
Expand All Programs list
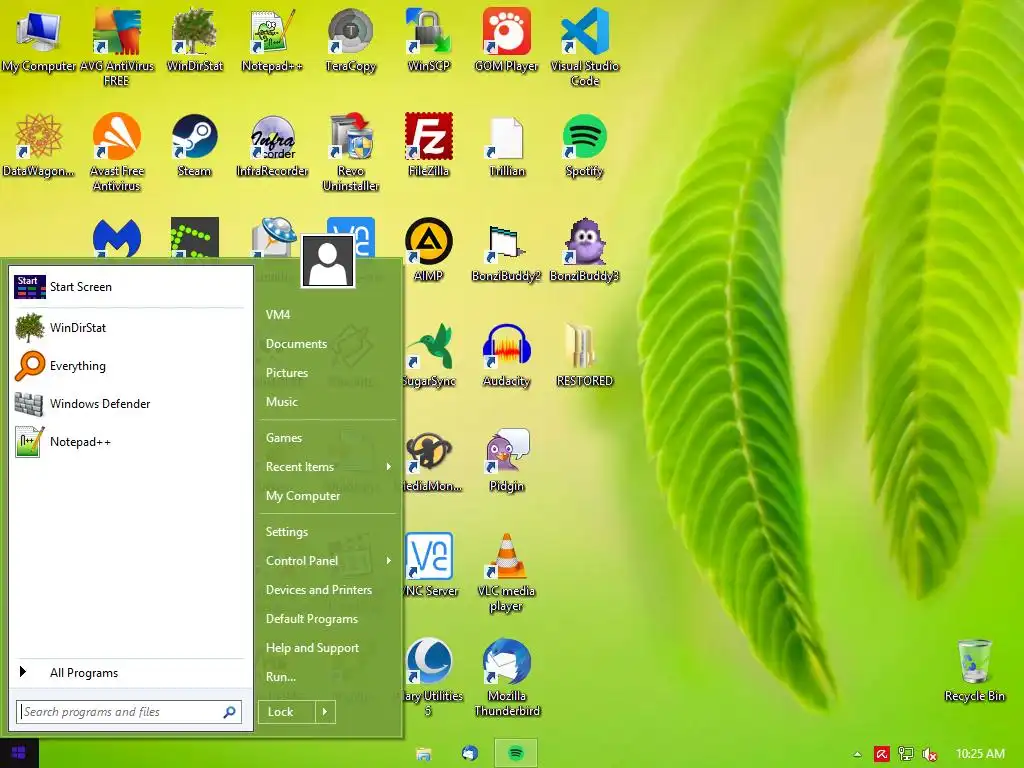coord(131,673)
